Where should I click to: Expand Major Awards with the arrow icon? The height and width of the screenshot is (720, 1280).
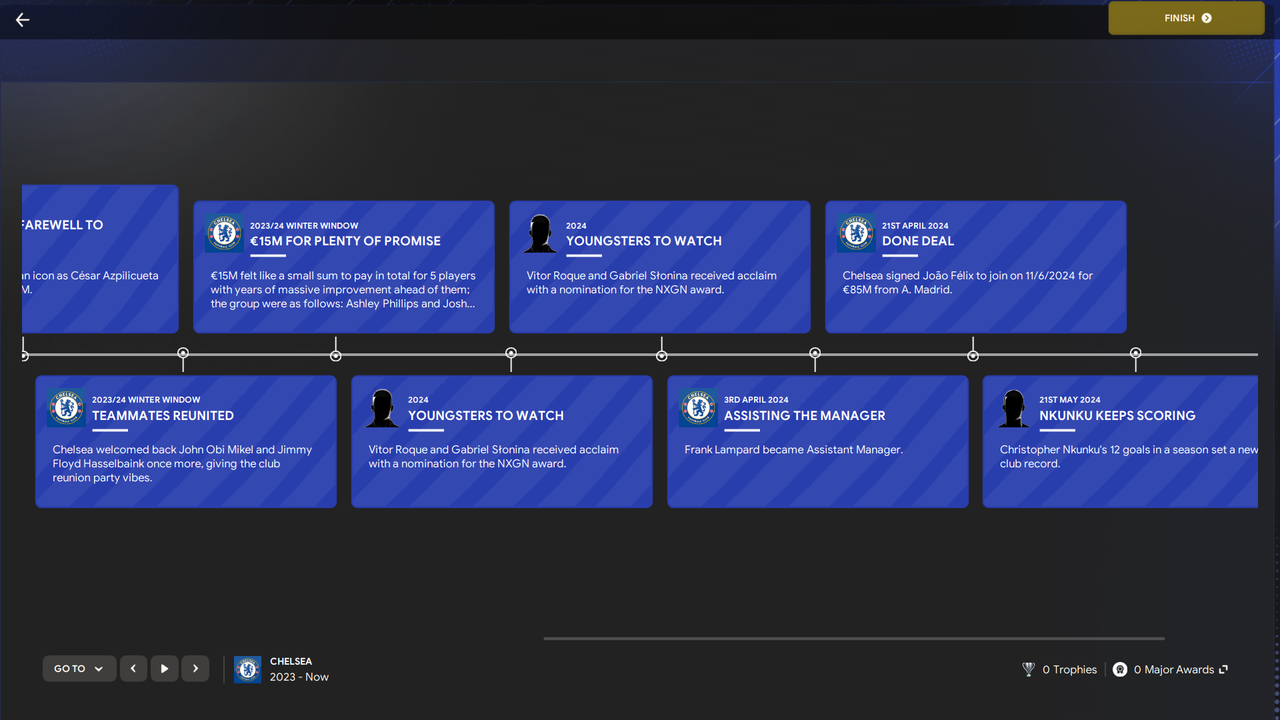coord(1223,670)
